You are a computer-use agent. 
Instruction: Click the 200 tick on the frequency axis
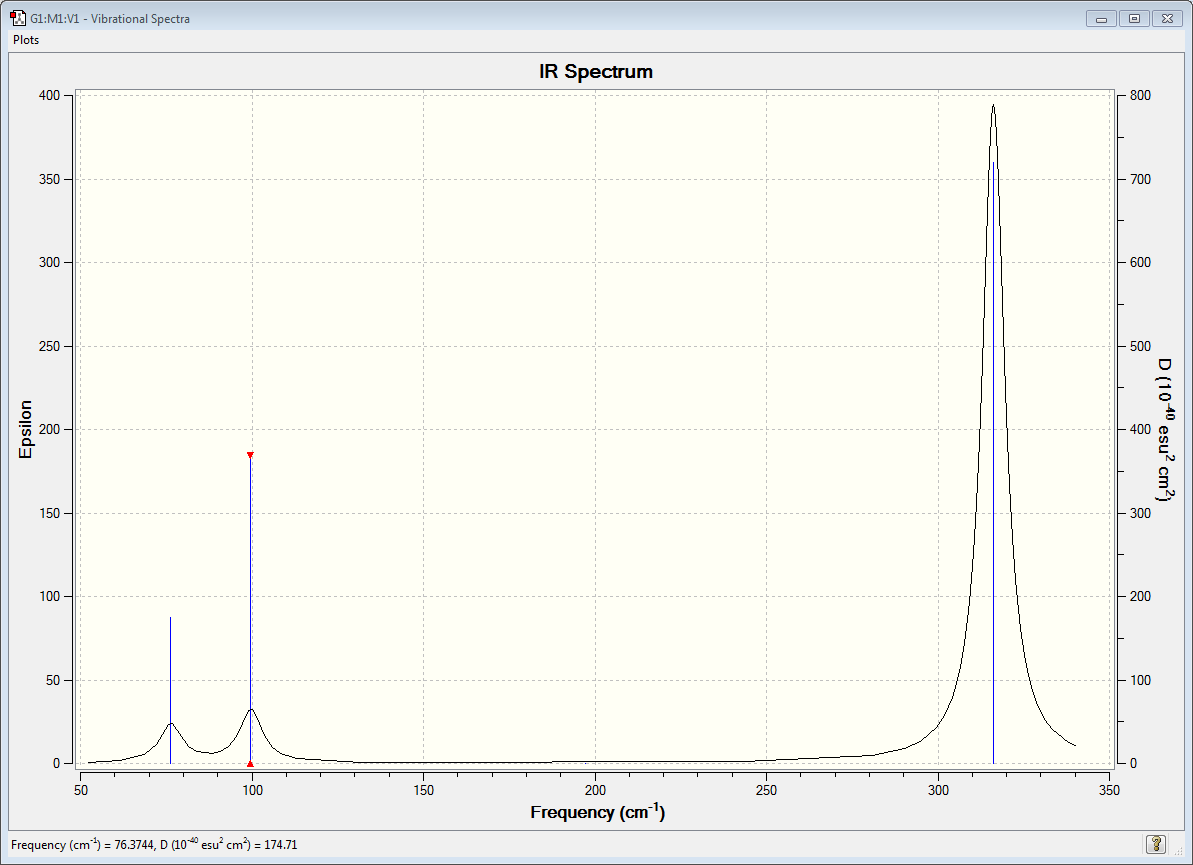pos(595,790)
